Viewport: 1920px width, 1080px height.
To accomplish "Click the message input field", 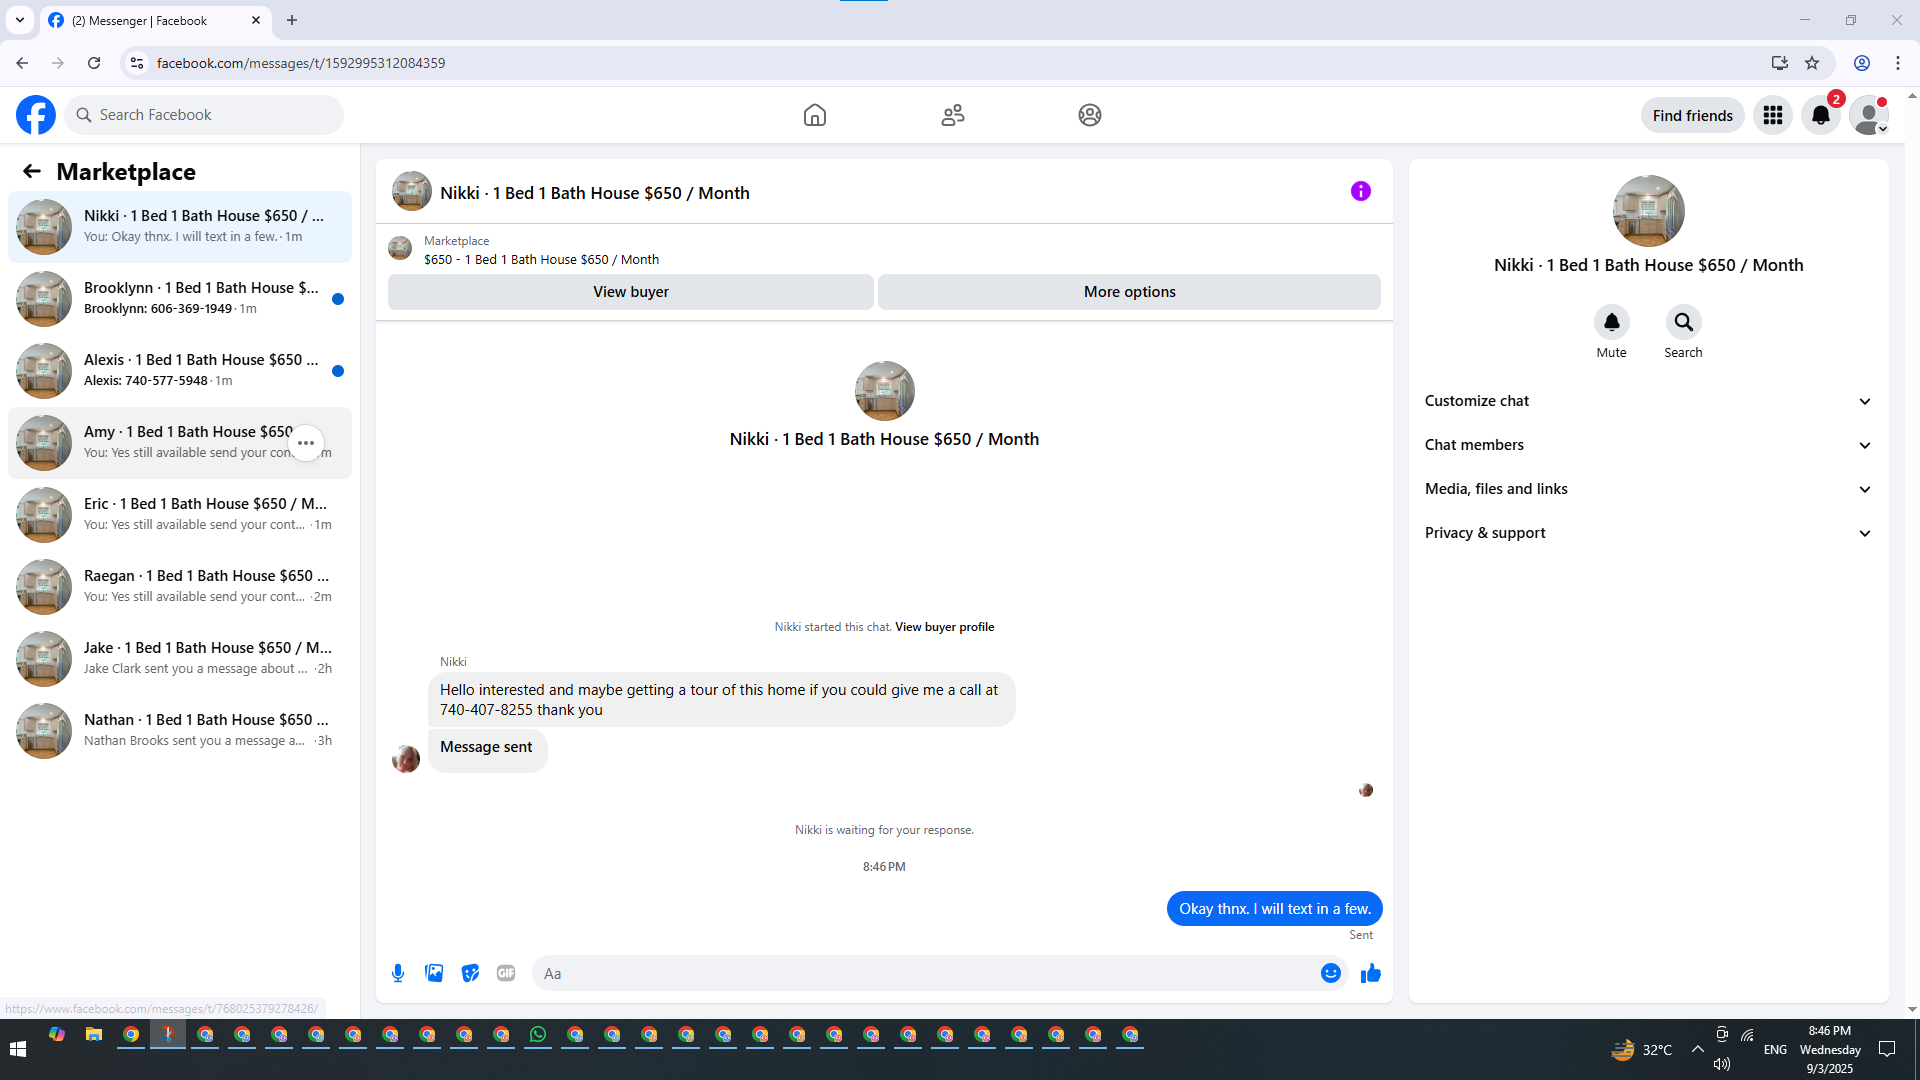I will pos(925,973).
